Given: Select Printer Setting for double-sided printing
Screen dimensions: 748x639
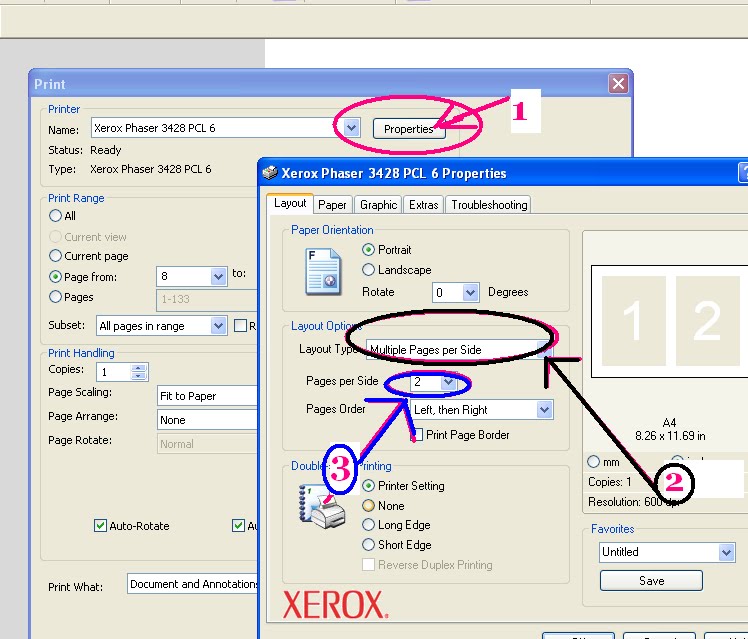Looking at the screenshot, I should tap(368, 485).
